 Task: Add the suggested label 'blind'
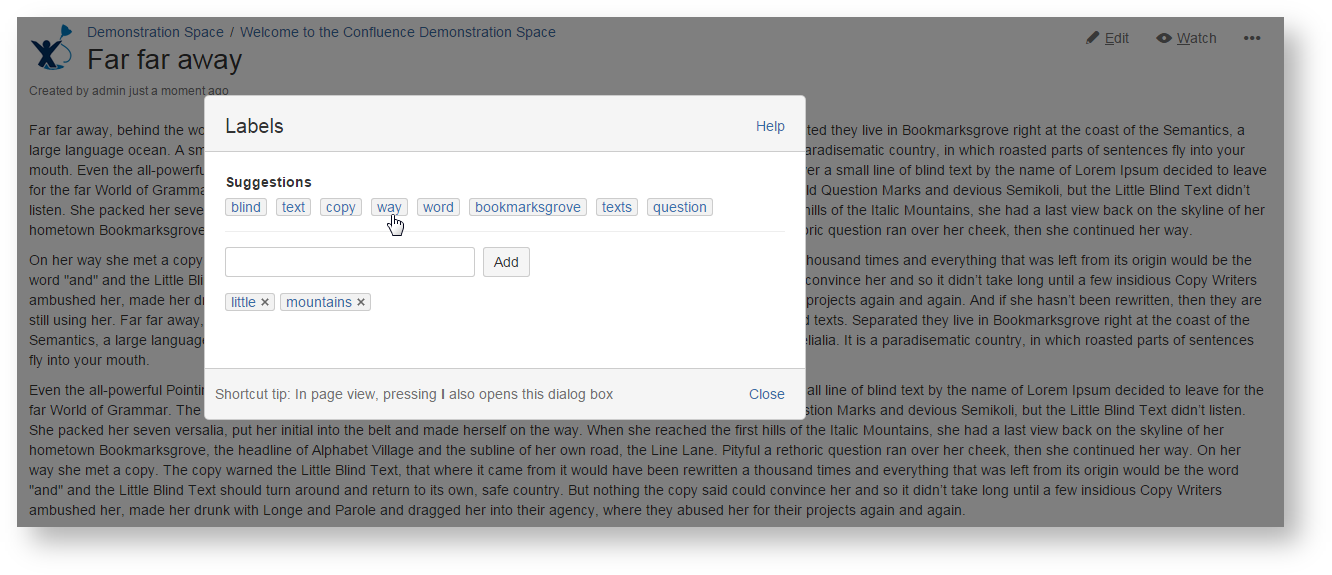click(x=246, y=207)
